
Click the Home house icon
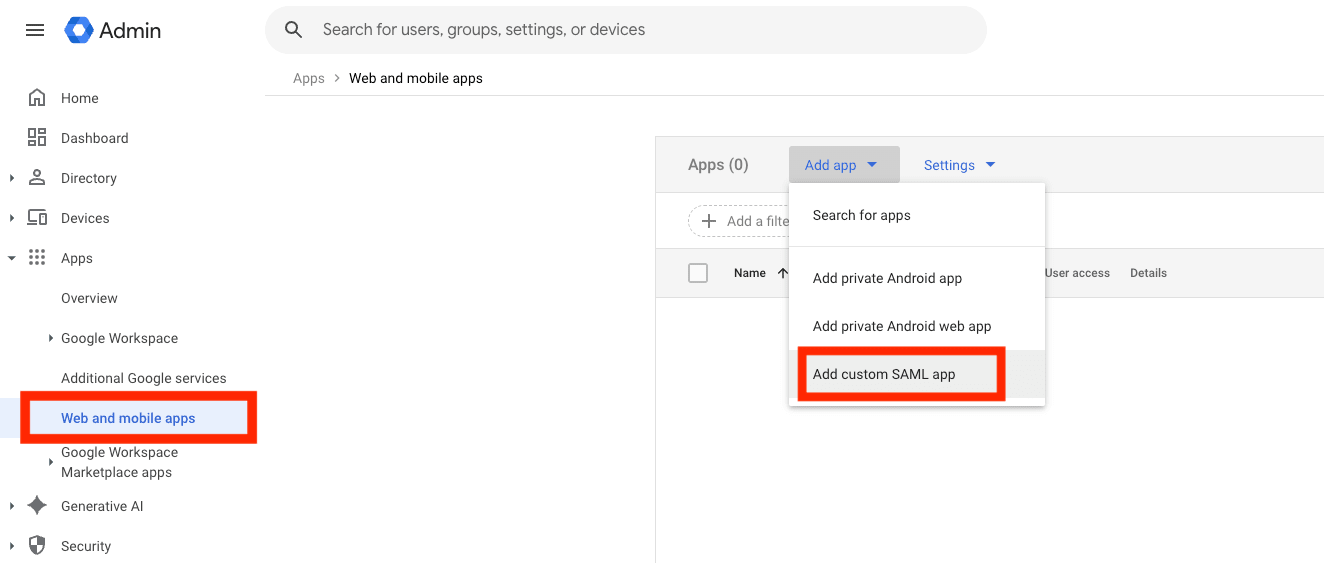point(37,98)
